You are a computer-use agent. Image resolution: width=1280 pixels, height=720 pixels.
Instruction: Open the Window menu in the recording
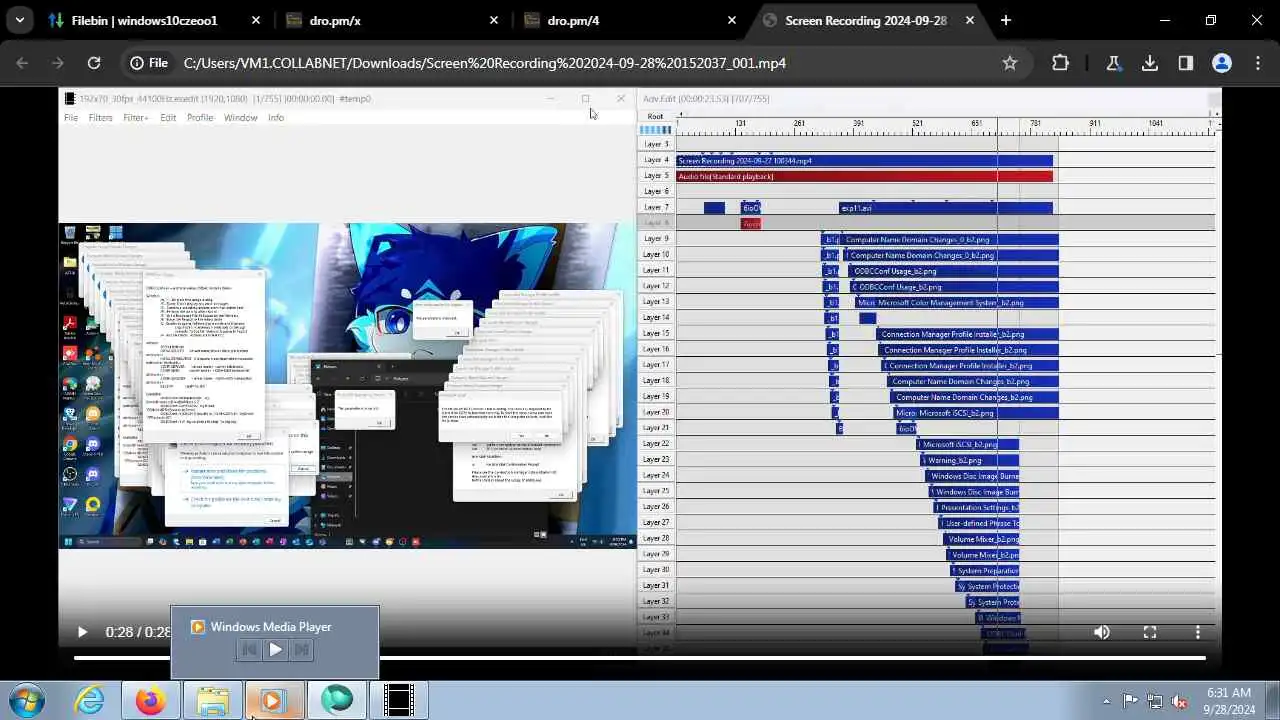[x=241, y=118]
